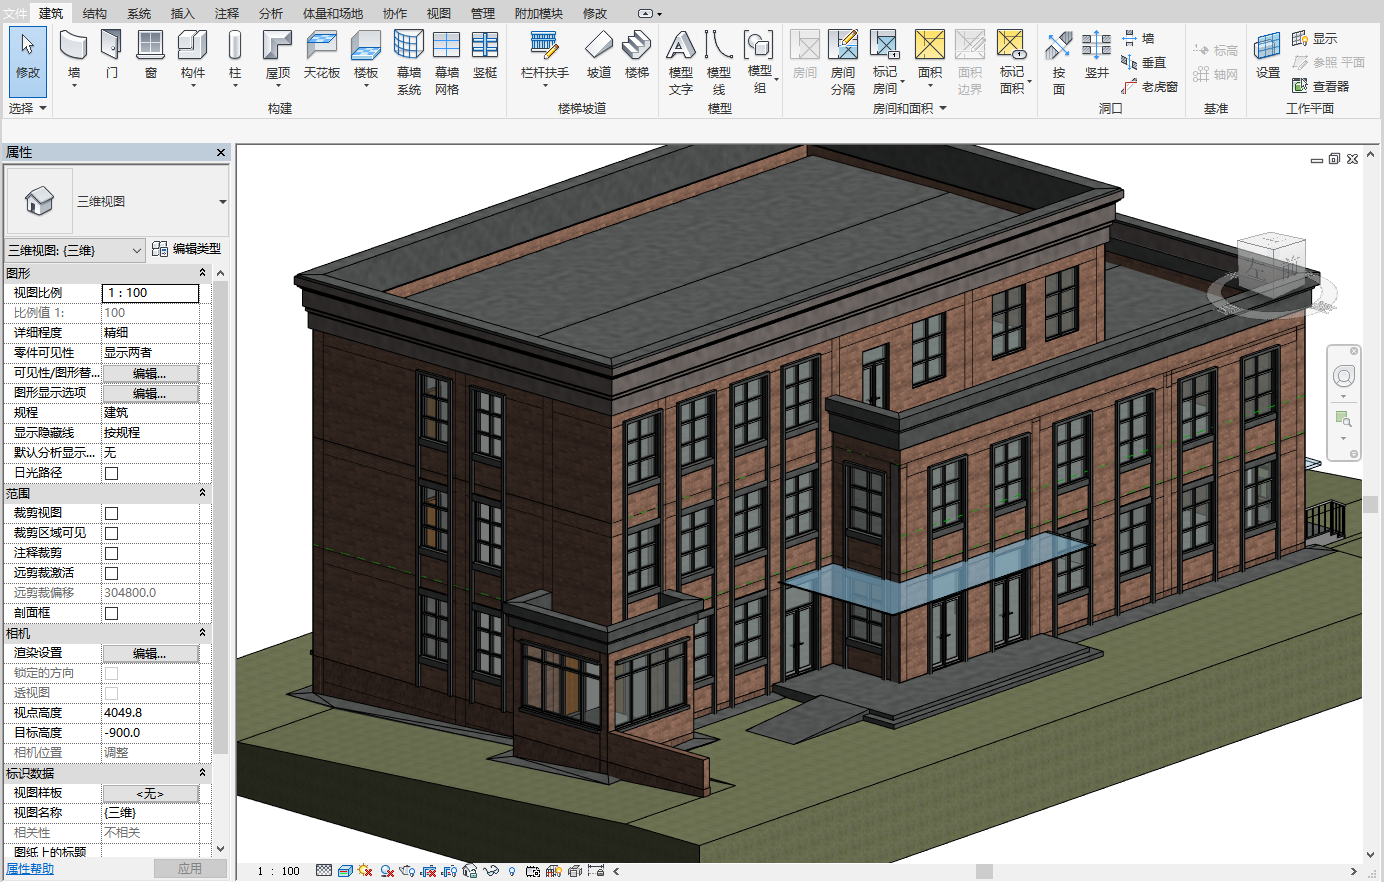Image resolution: width=1384 pixels, height=882 pixels.
Task: Select the 模型文字 (Model Text) tool
Action: click(x=680, y=62)
